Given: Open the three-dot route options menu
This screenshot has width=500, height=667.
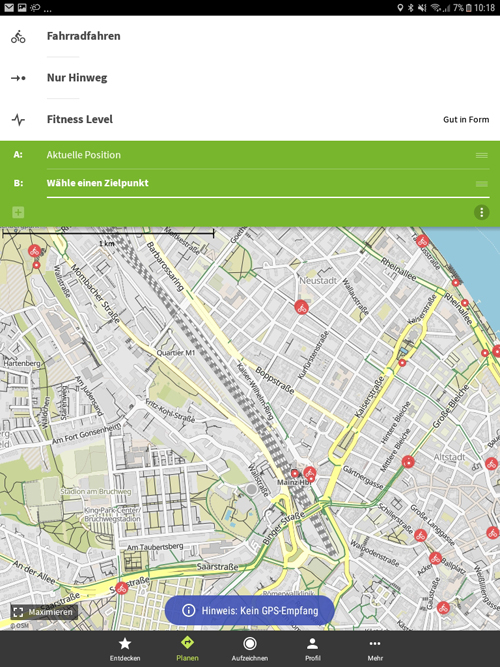Looking at the screenshot, I should coord(481,212).
